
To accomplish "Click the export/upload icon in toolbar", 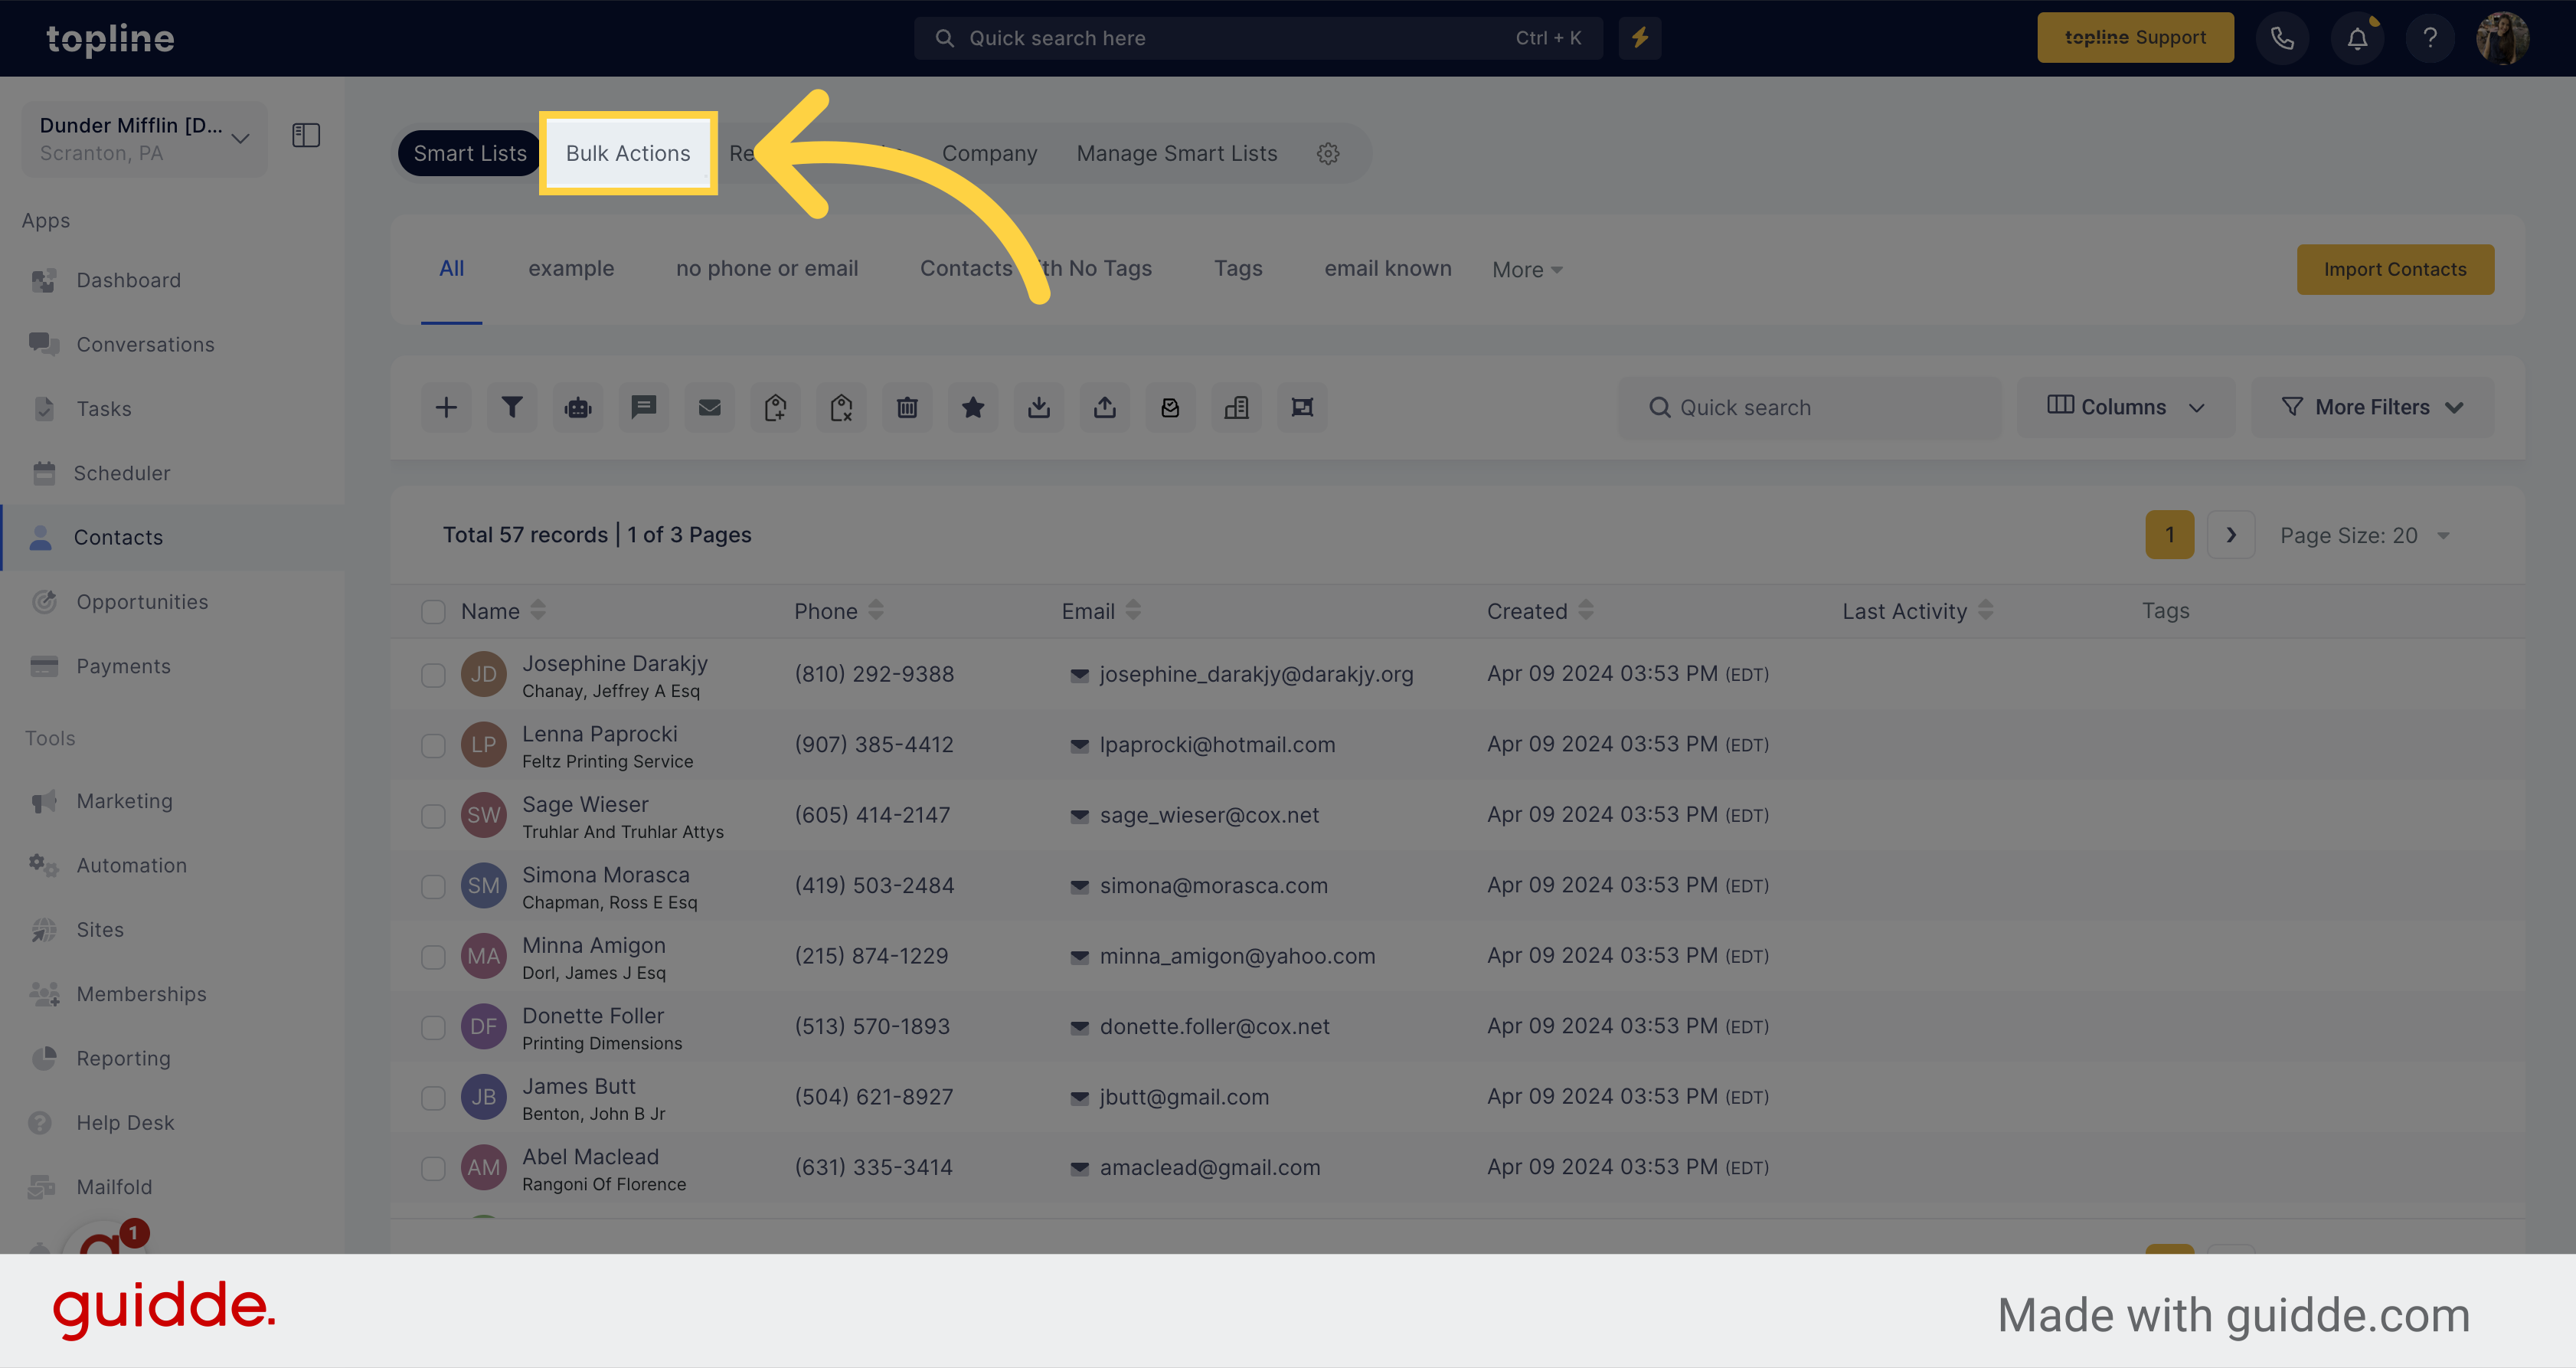I will (1104, 405).
